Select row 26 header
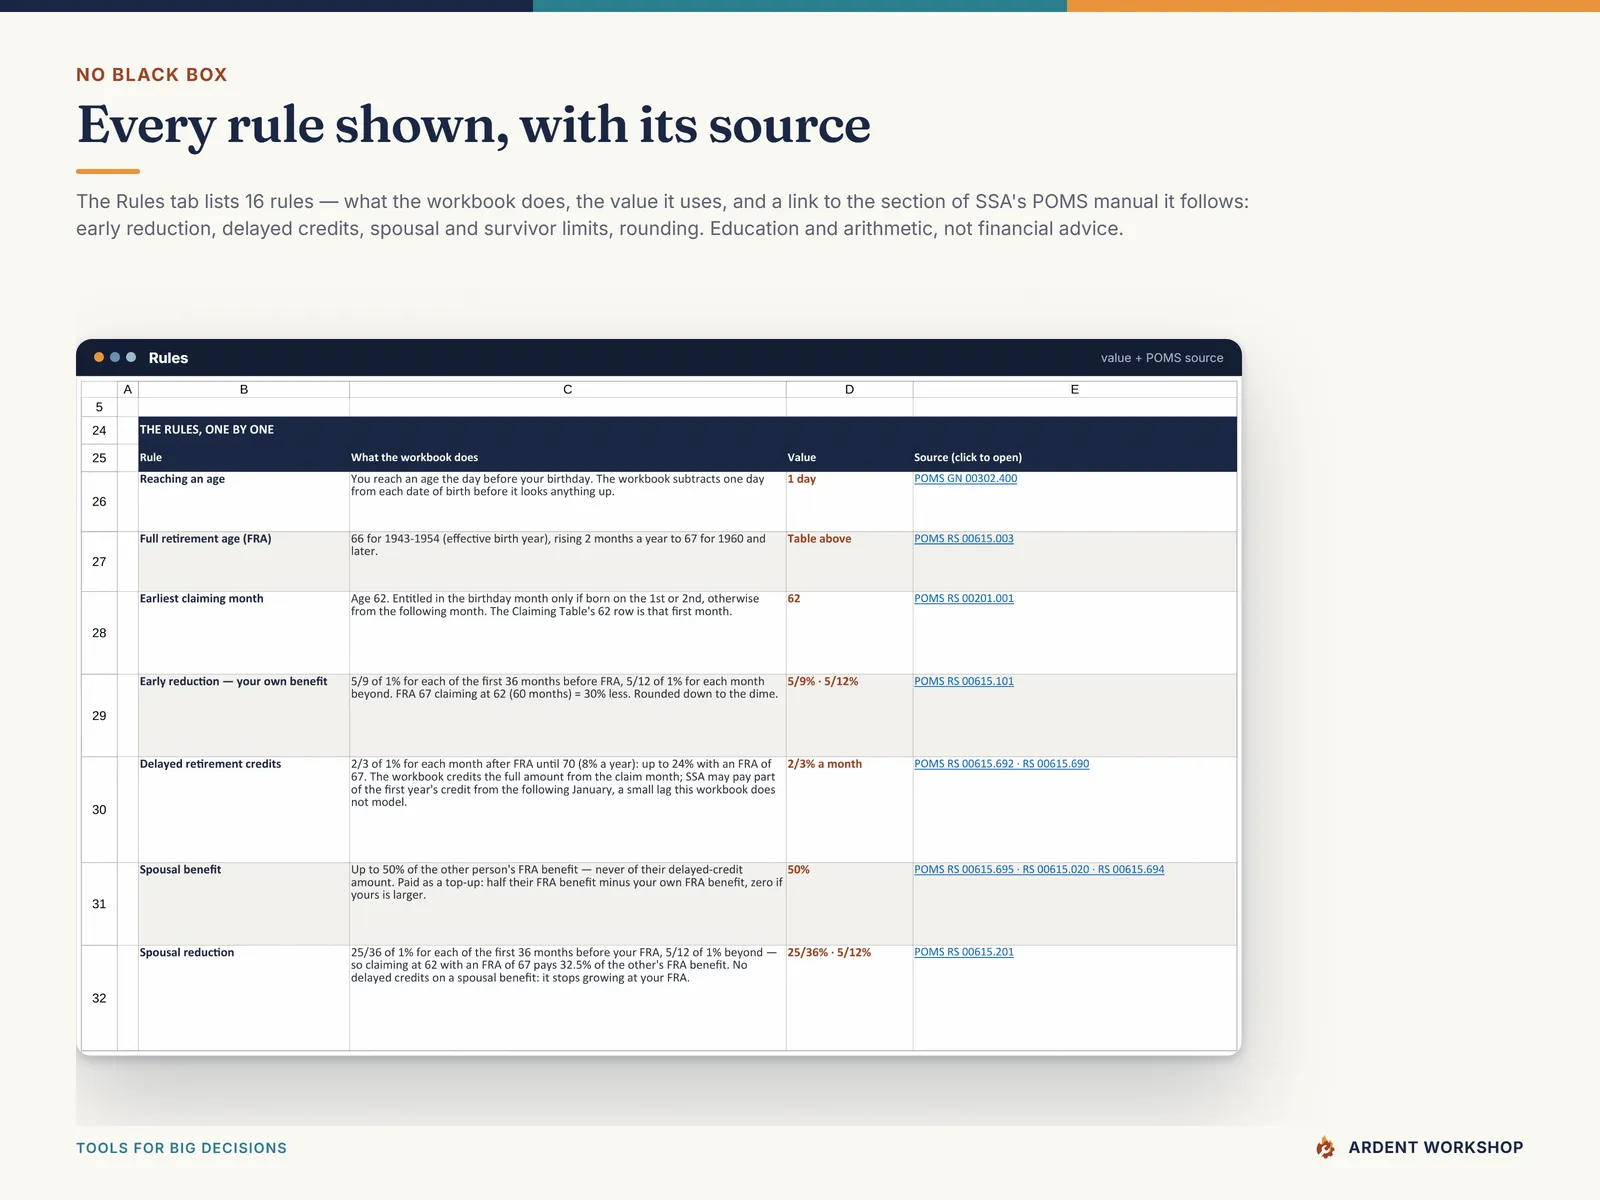 point(99,502)
